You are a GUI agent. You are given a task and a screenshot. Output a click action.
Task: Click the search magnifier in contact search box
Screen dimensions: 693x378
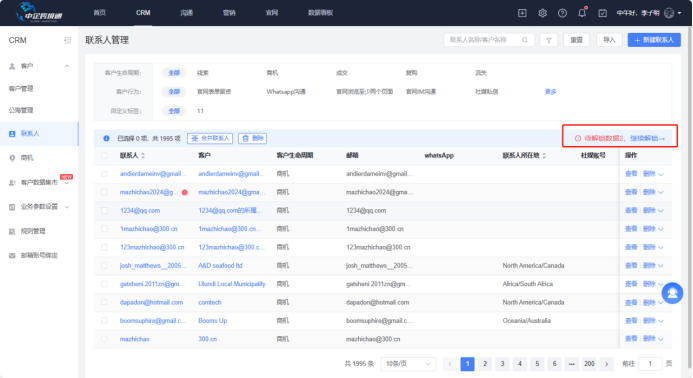click(525, 40)
